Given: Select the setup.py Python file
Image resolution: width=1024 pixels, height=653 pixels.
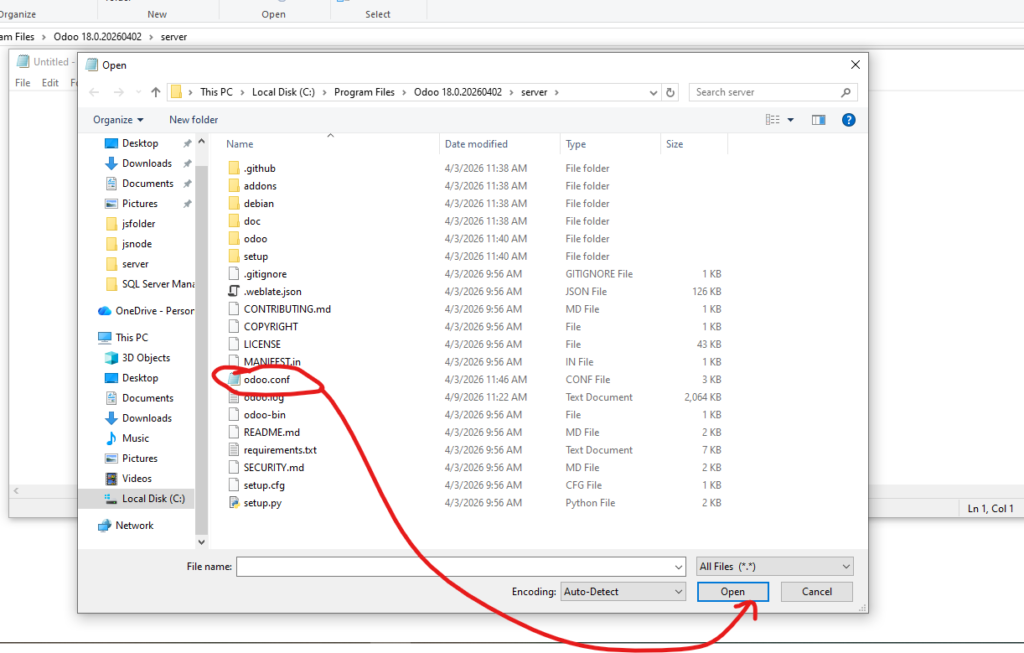Looking at the screenshot, I should [x=262, y=503].
